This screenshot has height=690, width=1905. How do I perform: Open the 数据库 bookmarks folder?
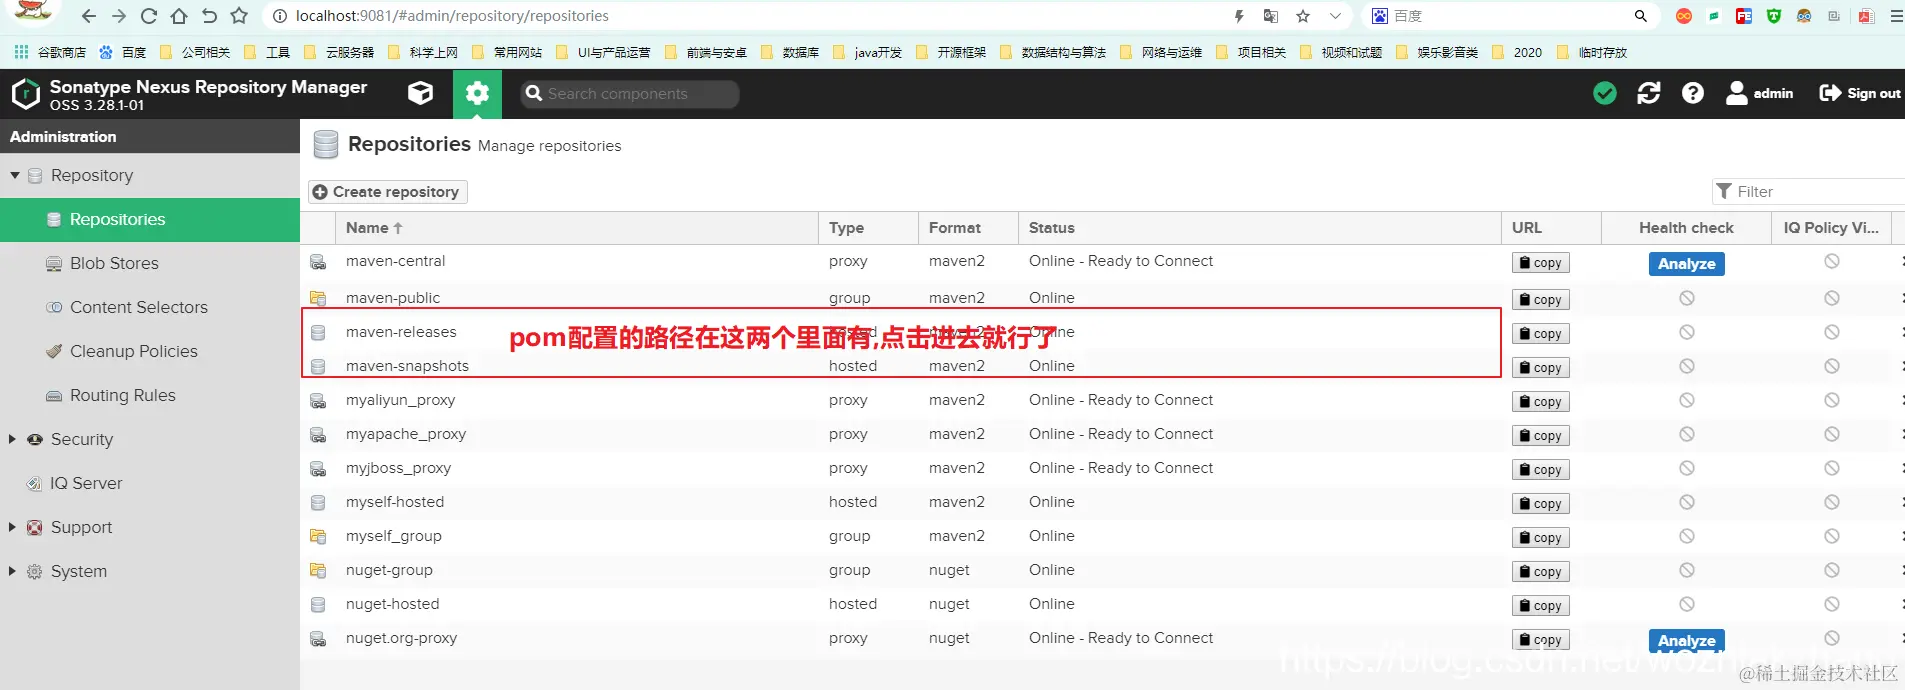click(790, 52)
